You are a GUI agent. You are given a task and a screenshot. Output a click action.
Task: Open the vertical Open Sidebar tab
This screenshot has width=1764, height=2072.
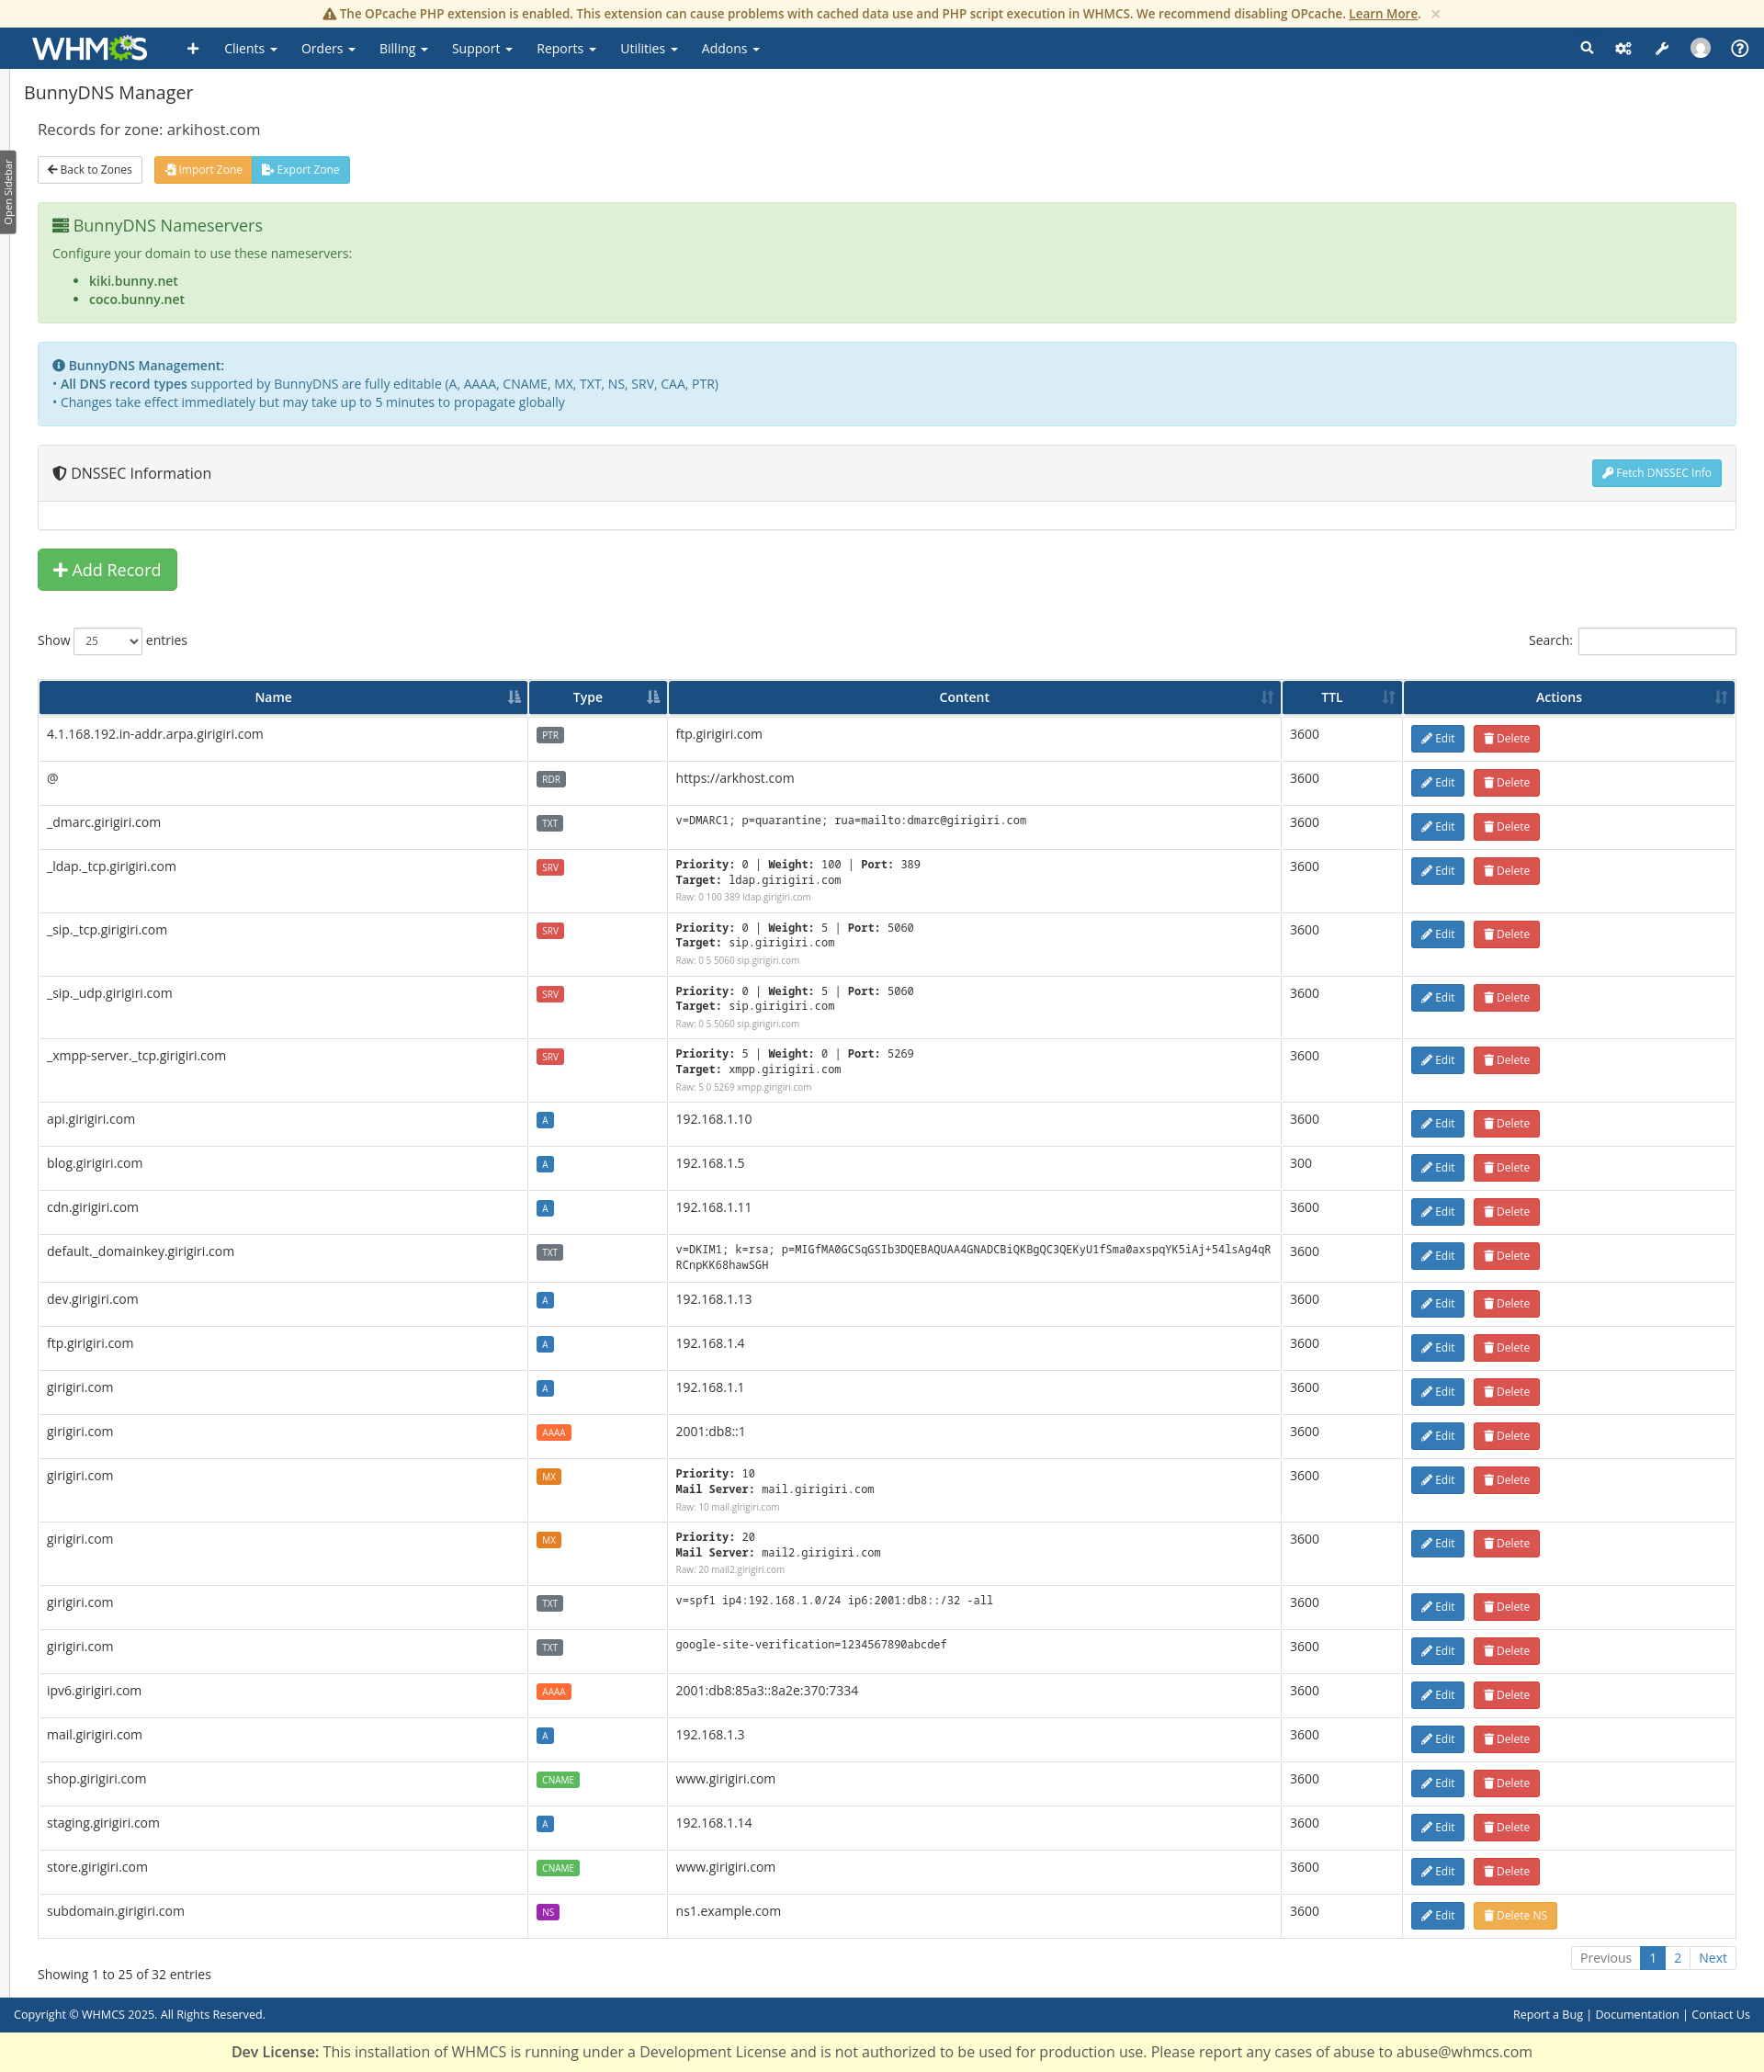click(x=8, y=192)
